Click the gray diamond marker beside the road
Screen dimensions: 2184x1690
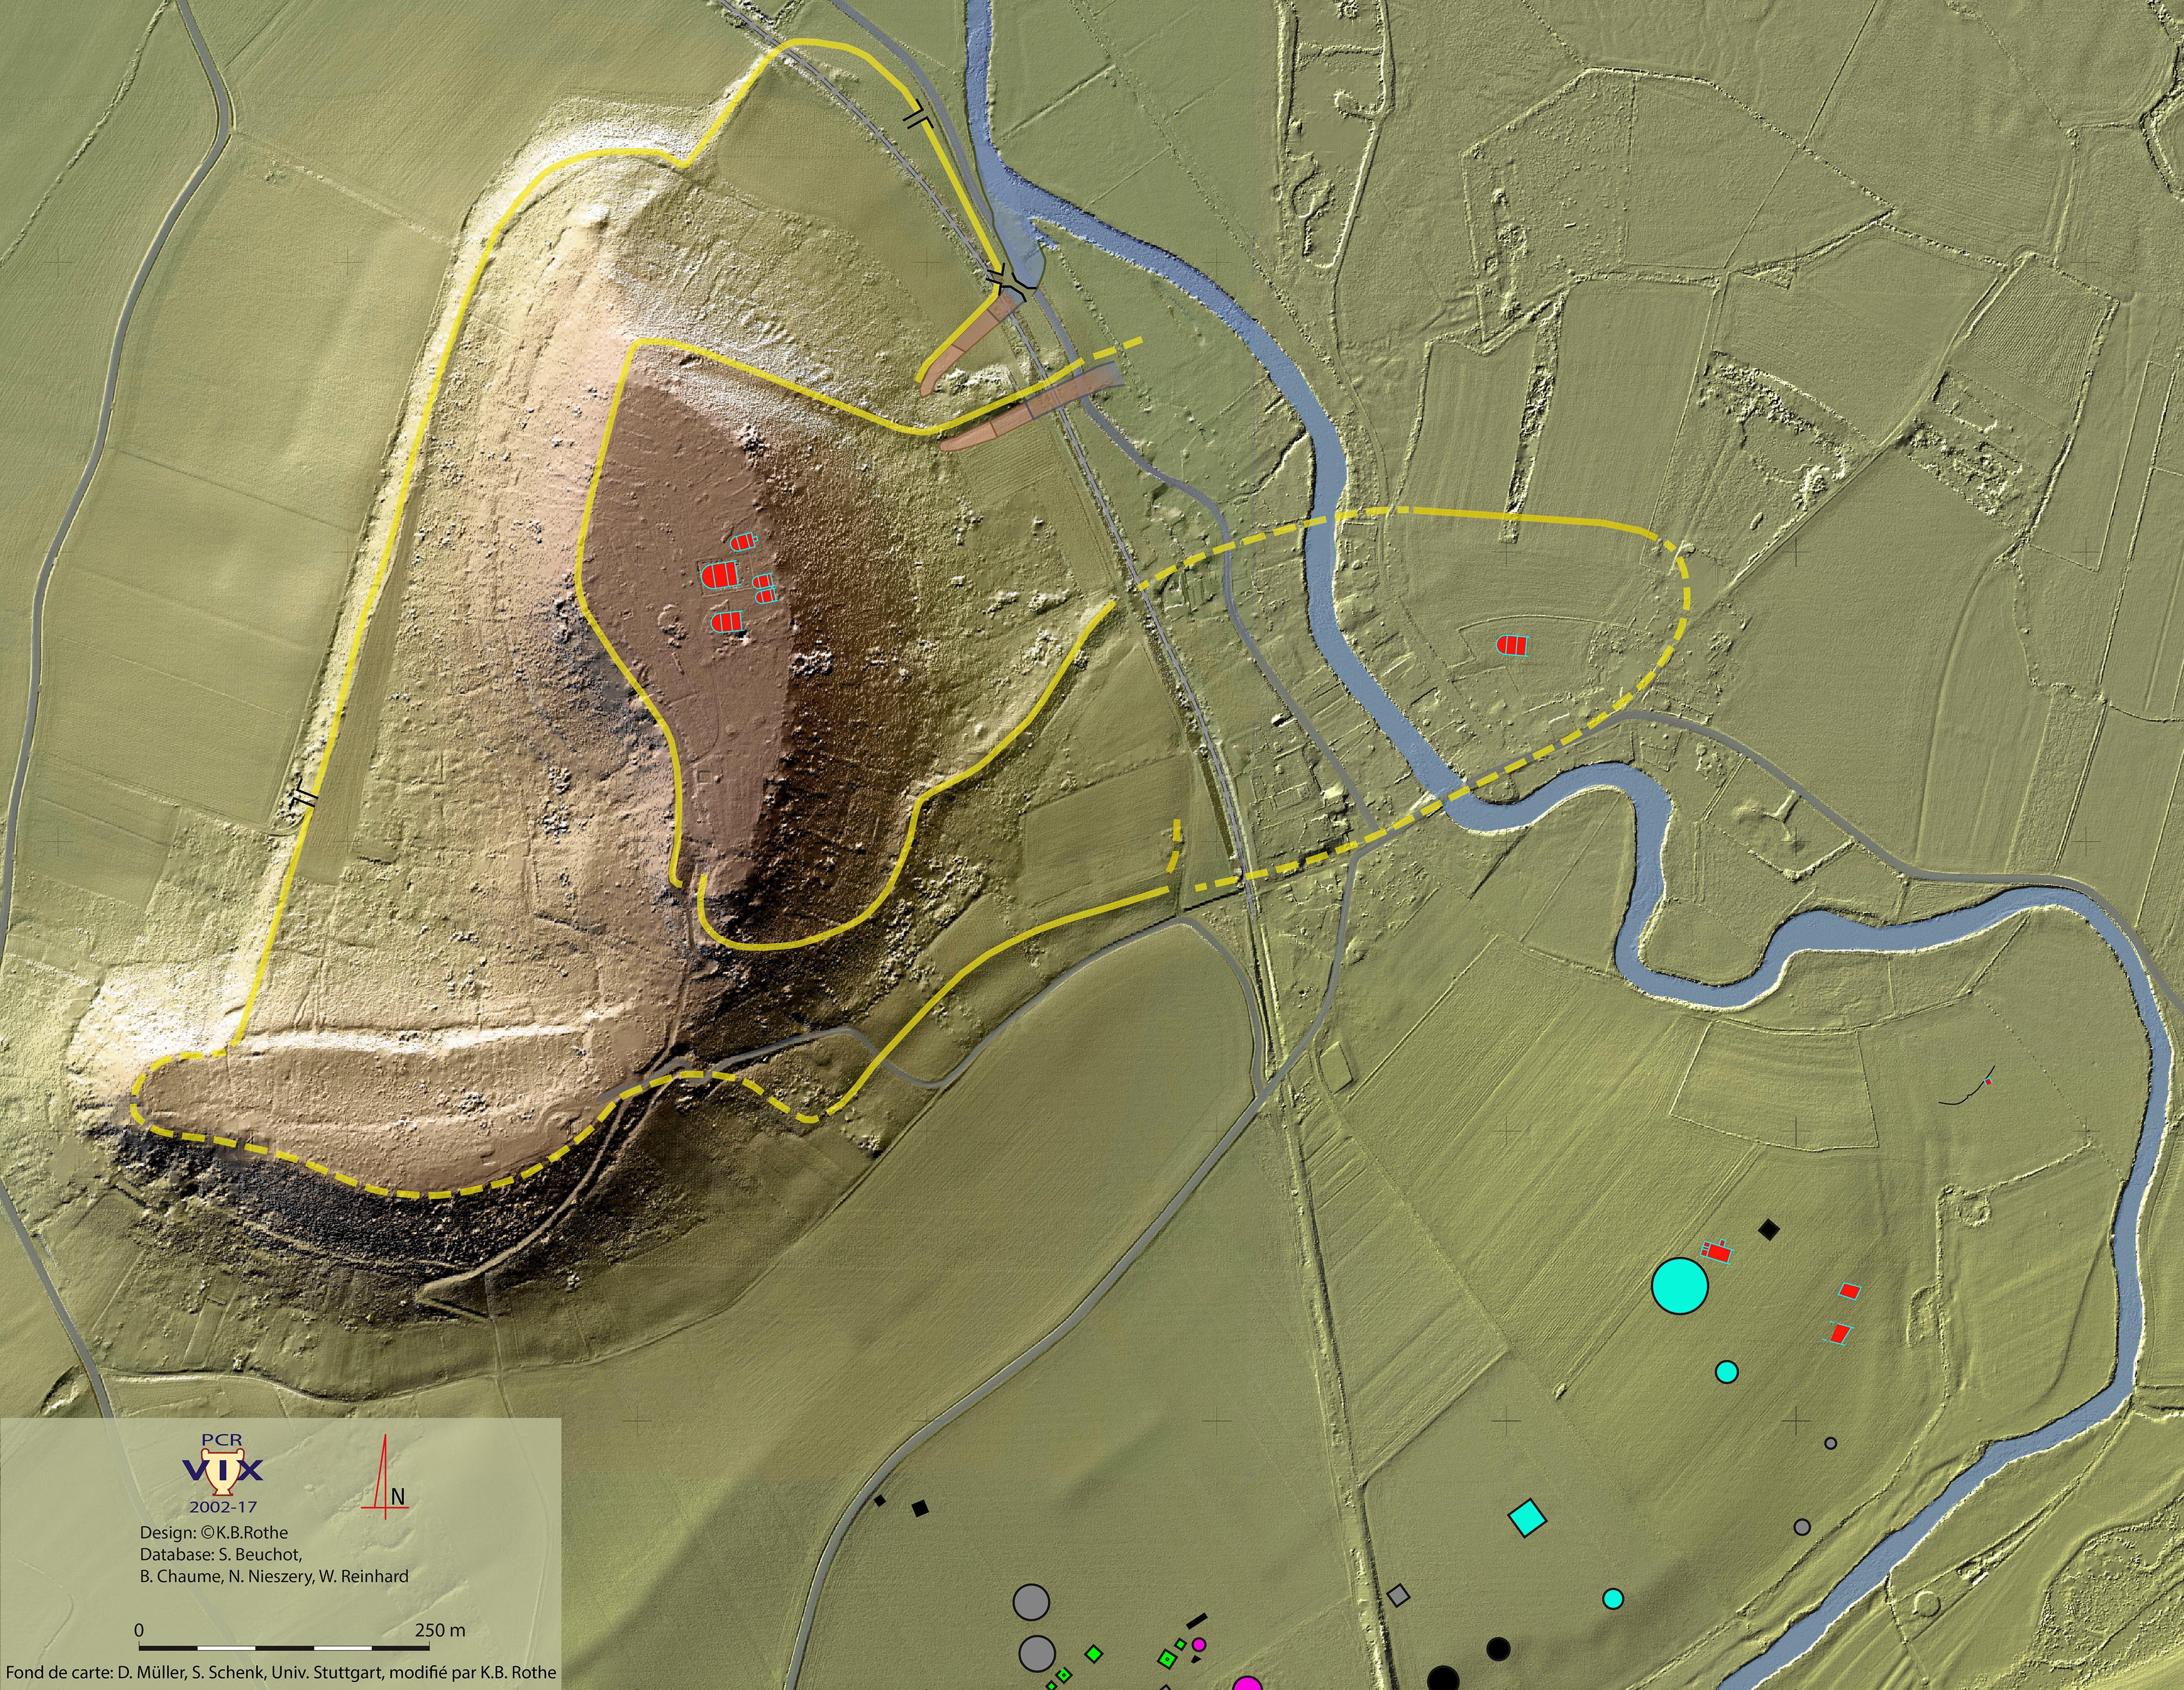coord(1399,1595)
